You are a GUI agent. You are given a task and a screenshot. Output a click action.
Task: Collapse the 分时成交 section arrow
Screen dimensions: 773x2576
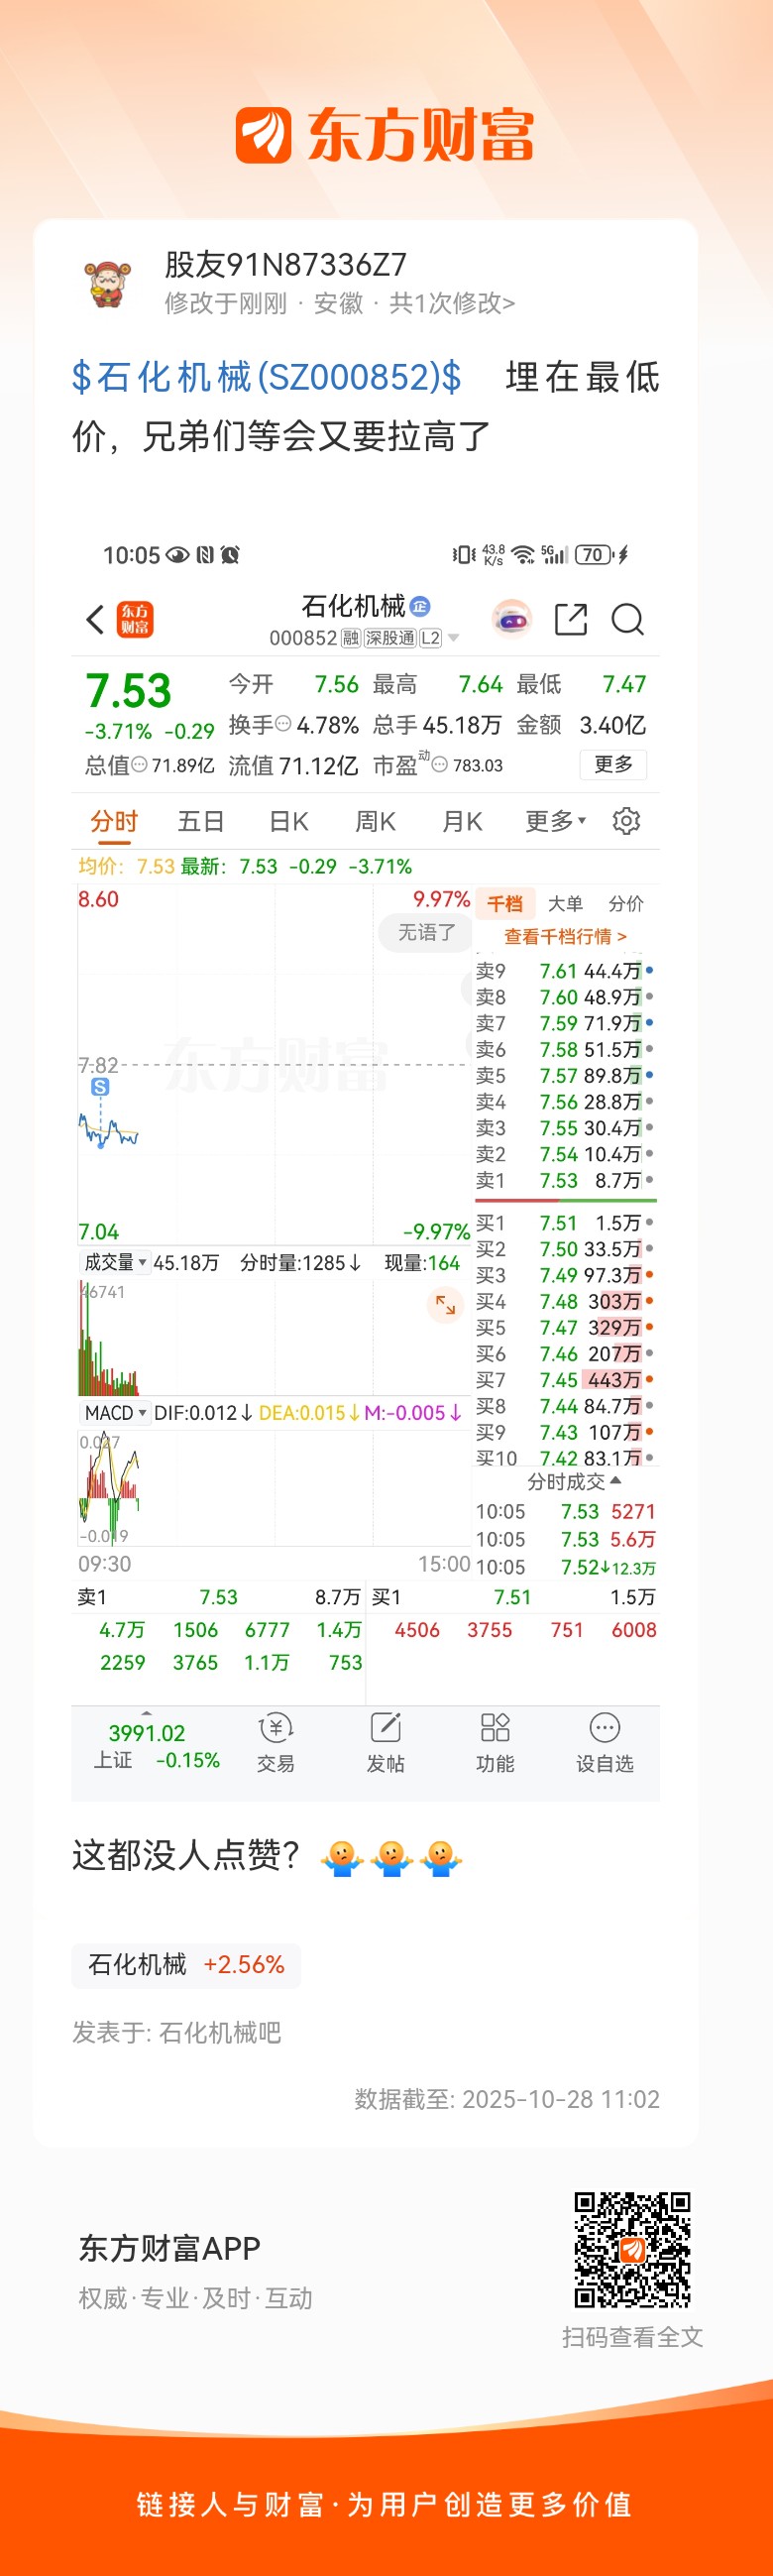click(615, 1481)
